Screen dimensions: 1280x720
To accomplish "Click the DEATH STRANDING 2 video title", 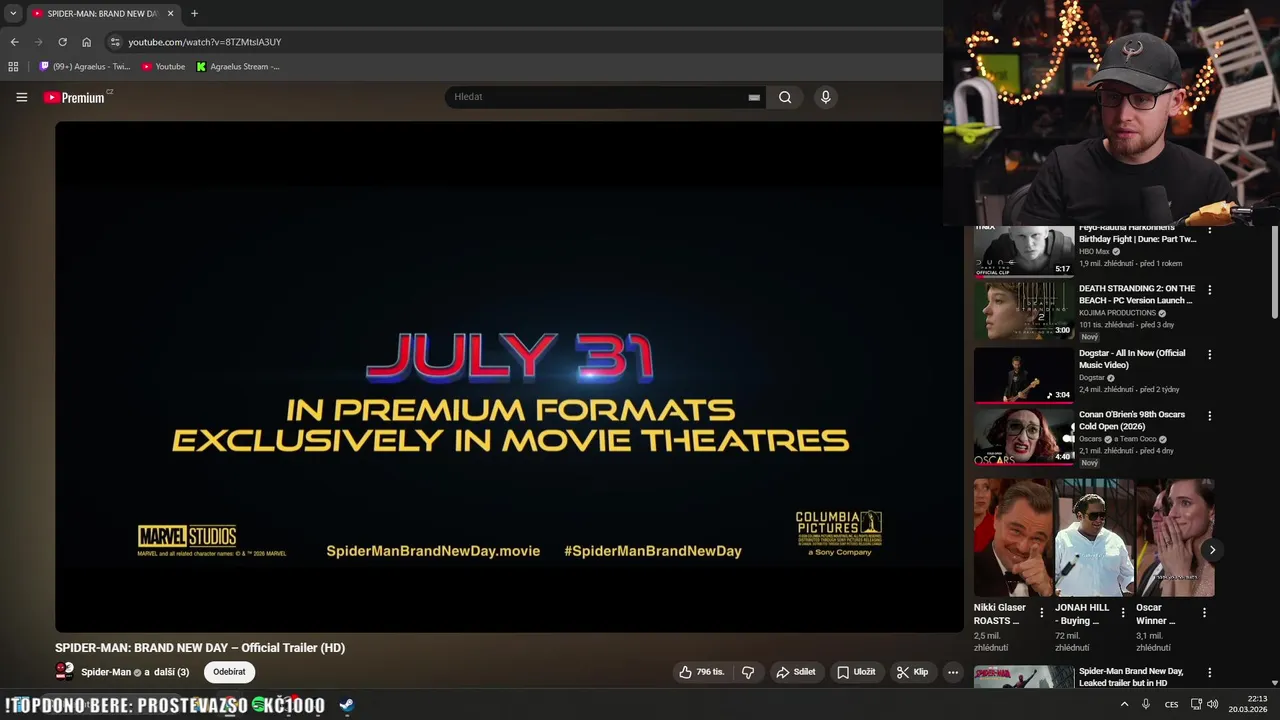I will (x=1137, y=294).
